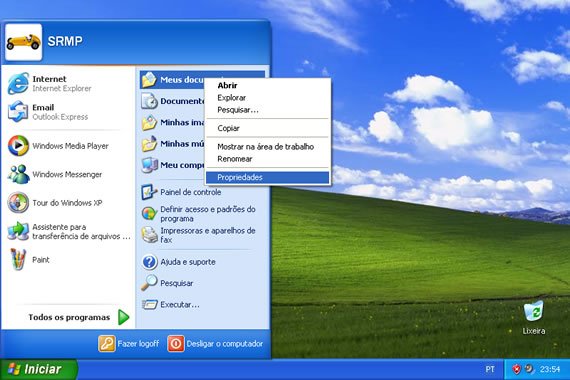Launch the Windows Messenger icon
This screenshot has width=570, height=380.
click(18, 174)
